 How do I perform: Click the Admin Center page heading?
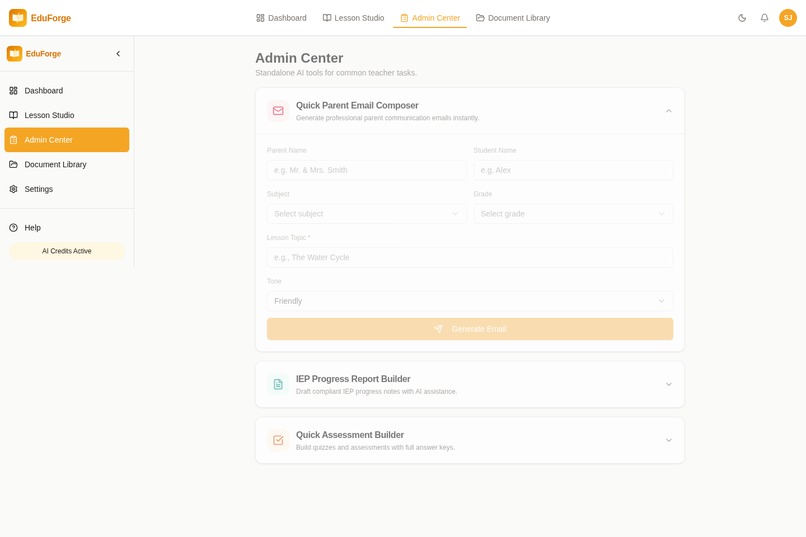(x=299, y=58)
